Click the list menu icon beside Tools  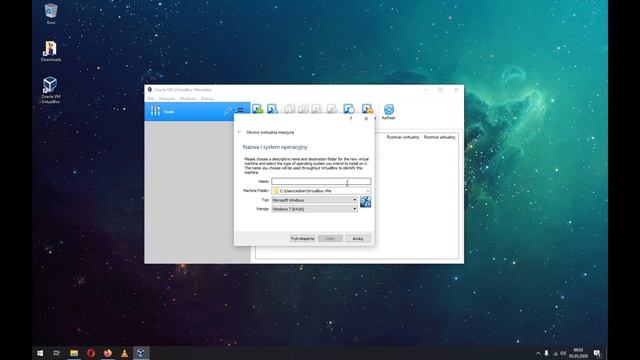tap(240, 110)
